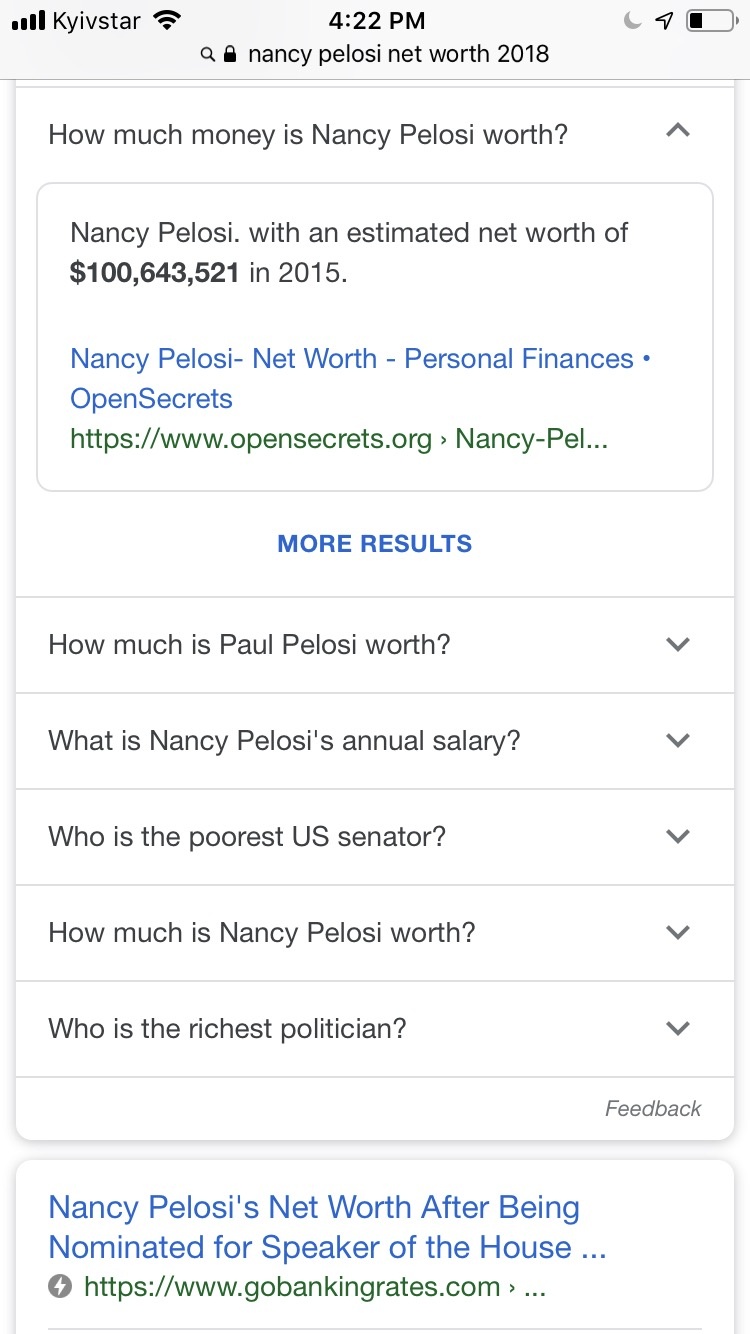Image resolution: width=750 pixels, height=1334 pixels.
Task: Expand Nancy Pelosi's annual salary question
Action: (x=677, y=741)
